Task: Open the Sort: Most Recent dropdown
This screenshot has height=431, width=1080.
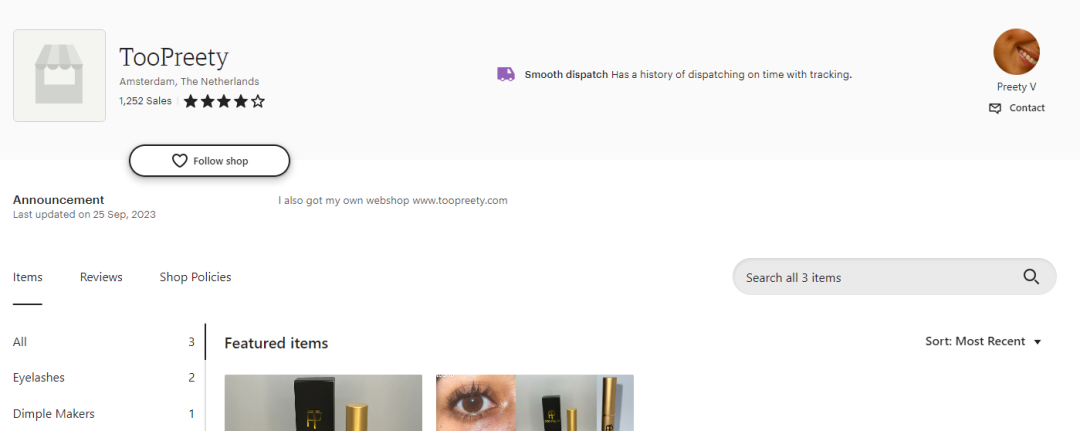Action: point(983,341)
